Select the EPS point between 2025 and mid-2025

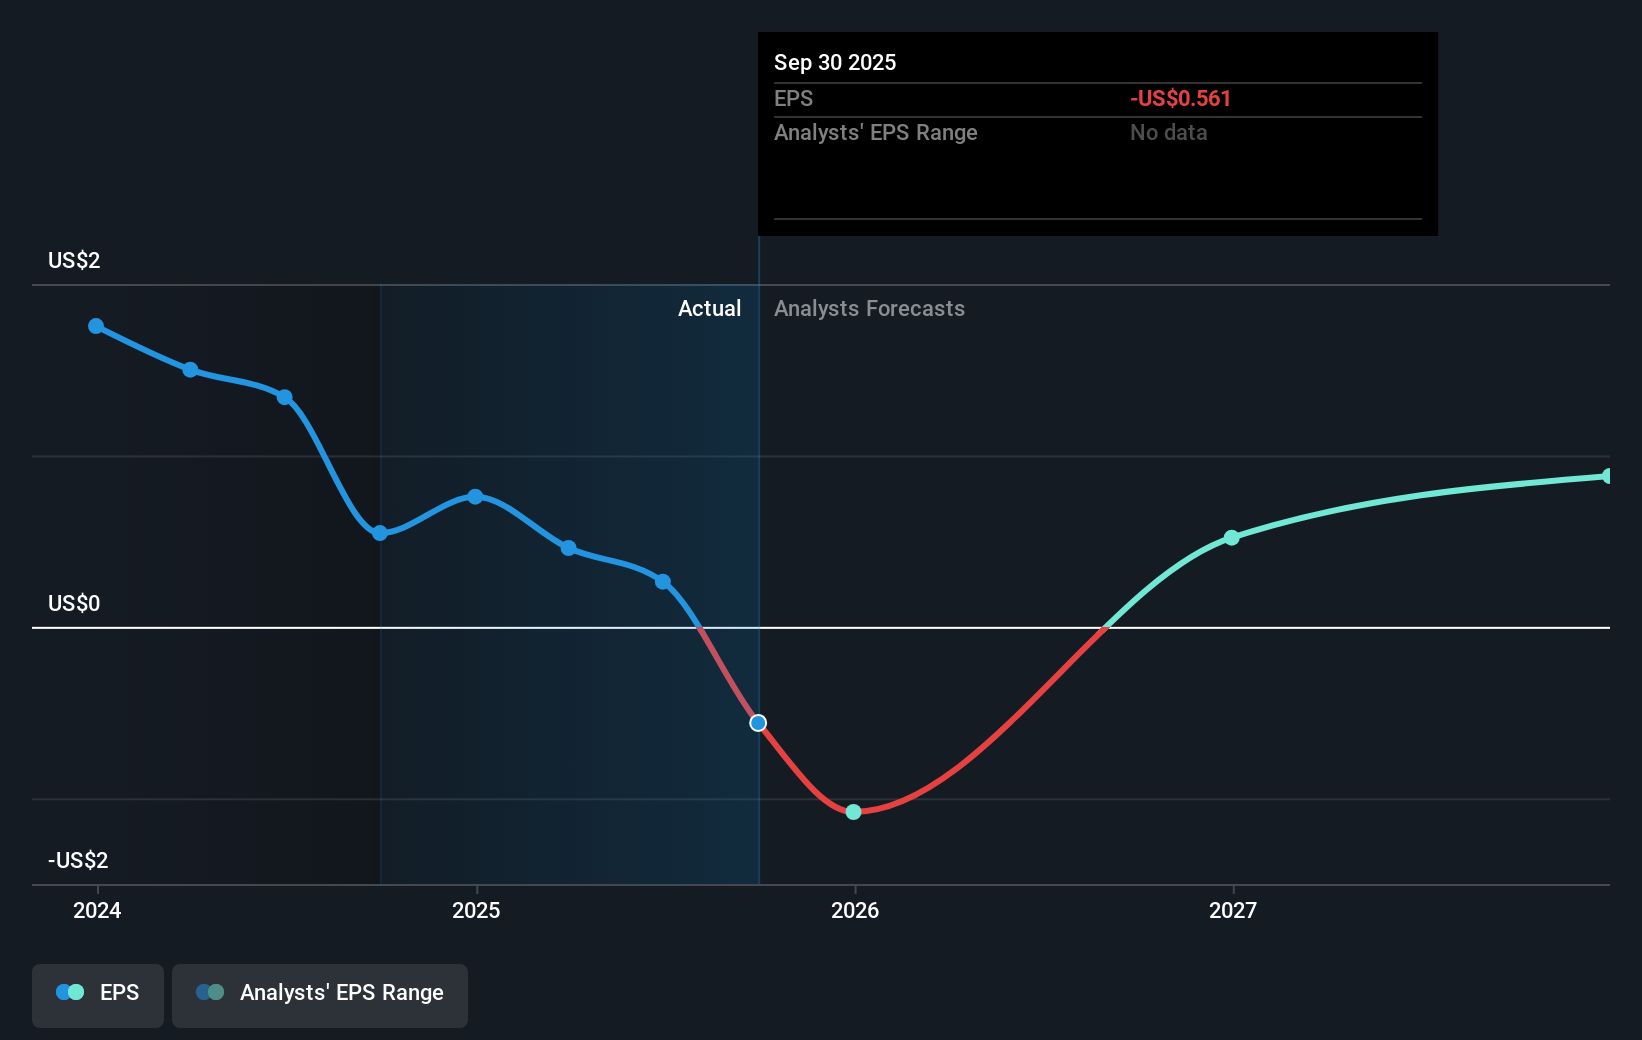568,548
